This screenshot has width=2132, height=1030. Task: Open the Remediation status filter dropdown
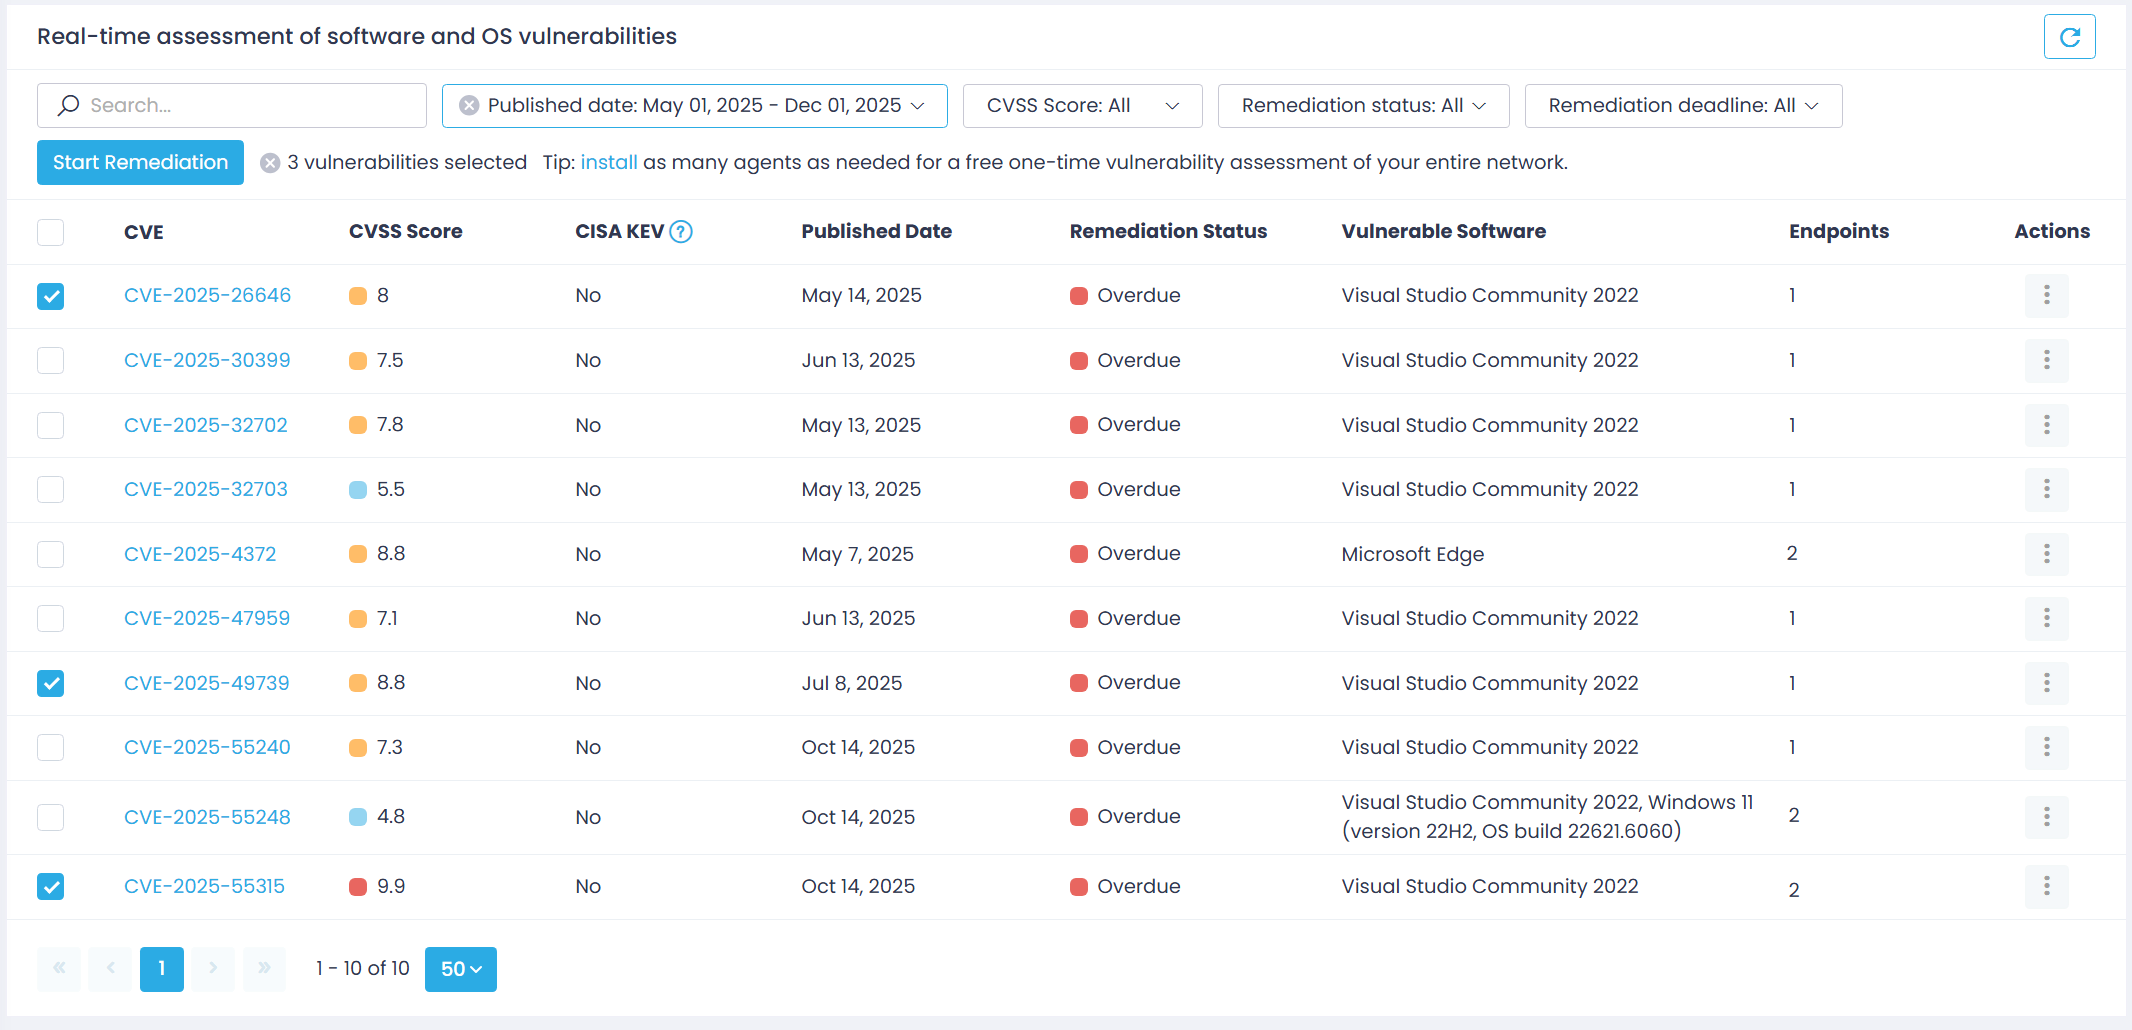tap(1363, 105)
